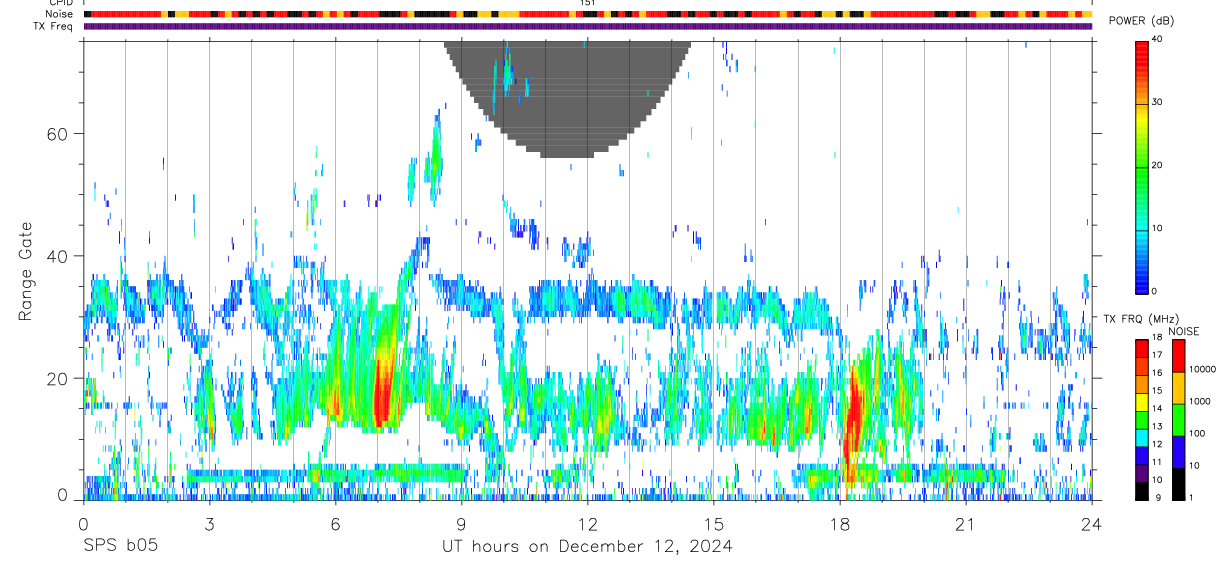This screenshot has height=567, width=1228.
Task: Click the NOISE color scale bar
Action: 1178,419
